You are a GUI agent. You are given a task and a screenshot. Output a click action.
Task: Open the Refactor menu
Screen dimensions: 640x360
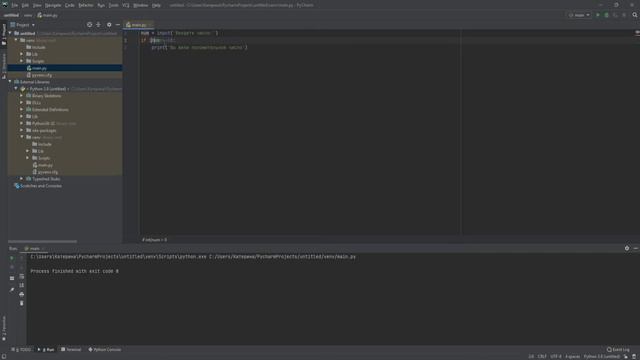86,5
